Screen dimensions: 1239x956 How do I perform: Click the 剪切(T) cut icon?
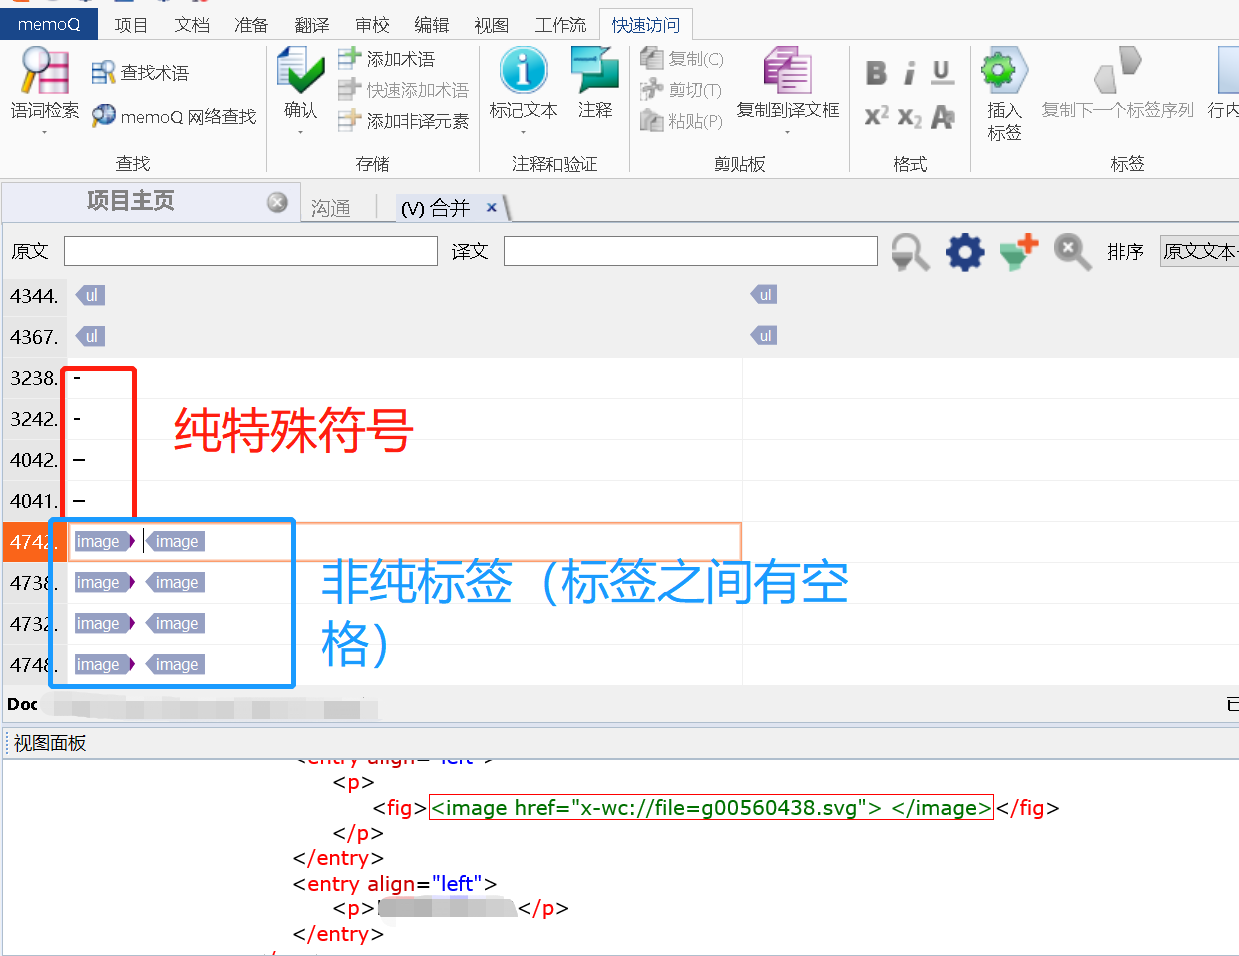click(652, 90)
